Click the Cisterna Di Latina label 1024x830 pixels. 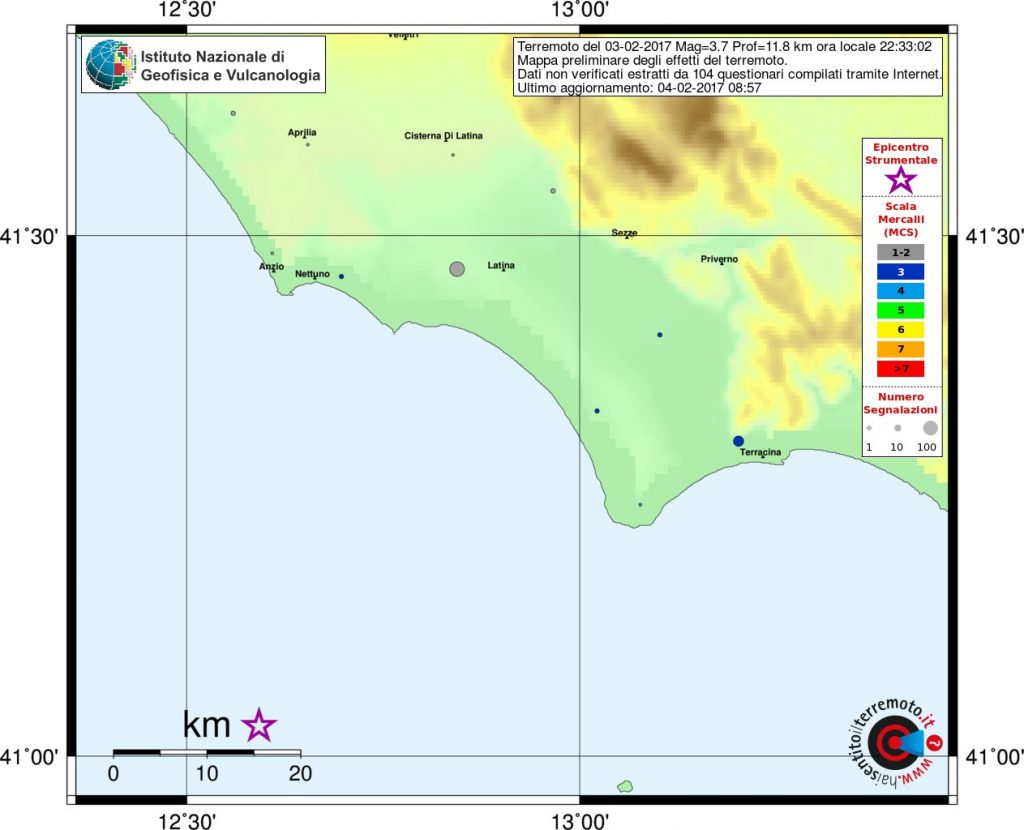click(x=443, y=136)
